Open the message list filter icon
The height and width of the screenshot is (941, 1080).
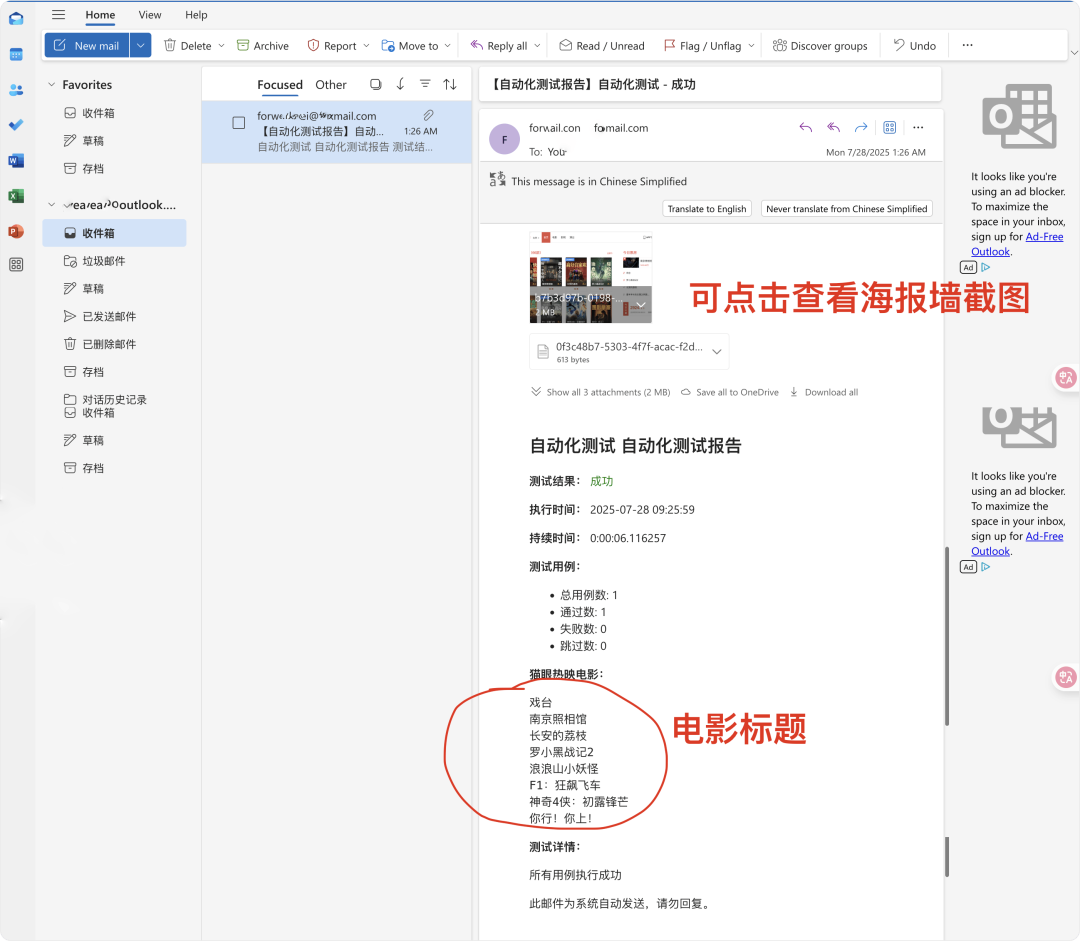click(x=425, y=84)
